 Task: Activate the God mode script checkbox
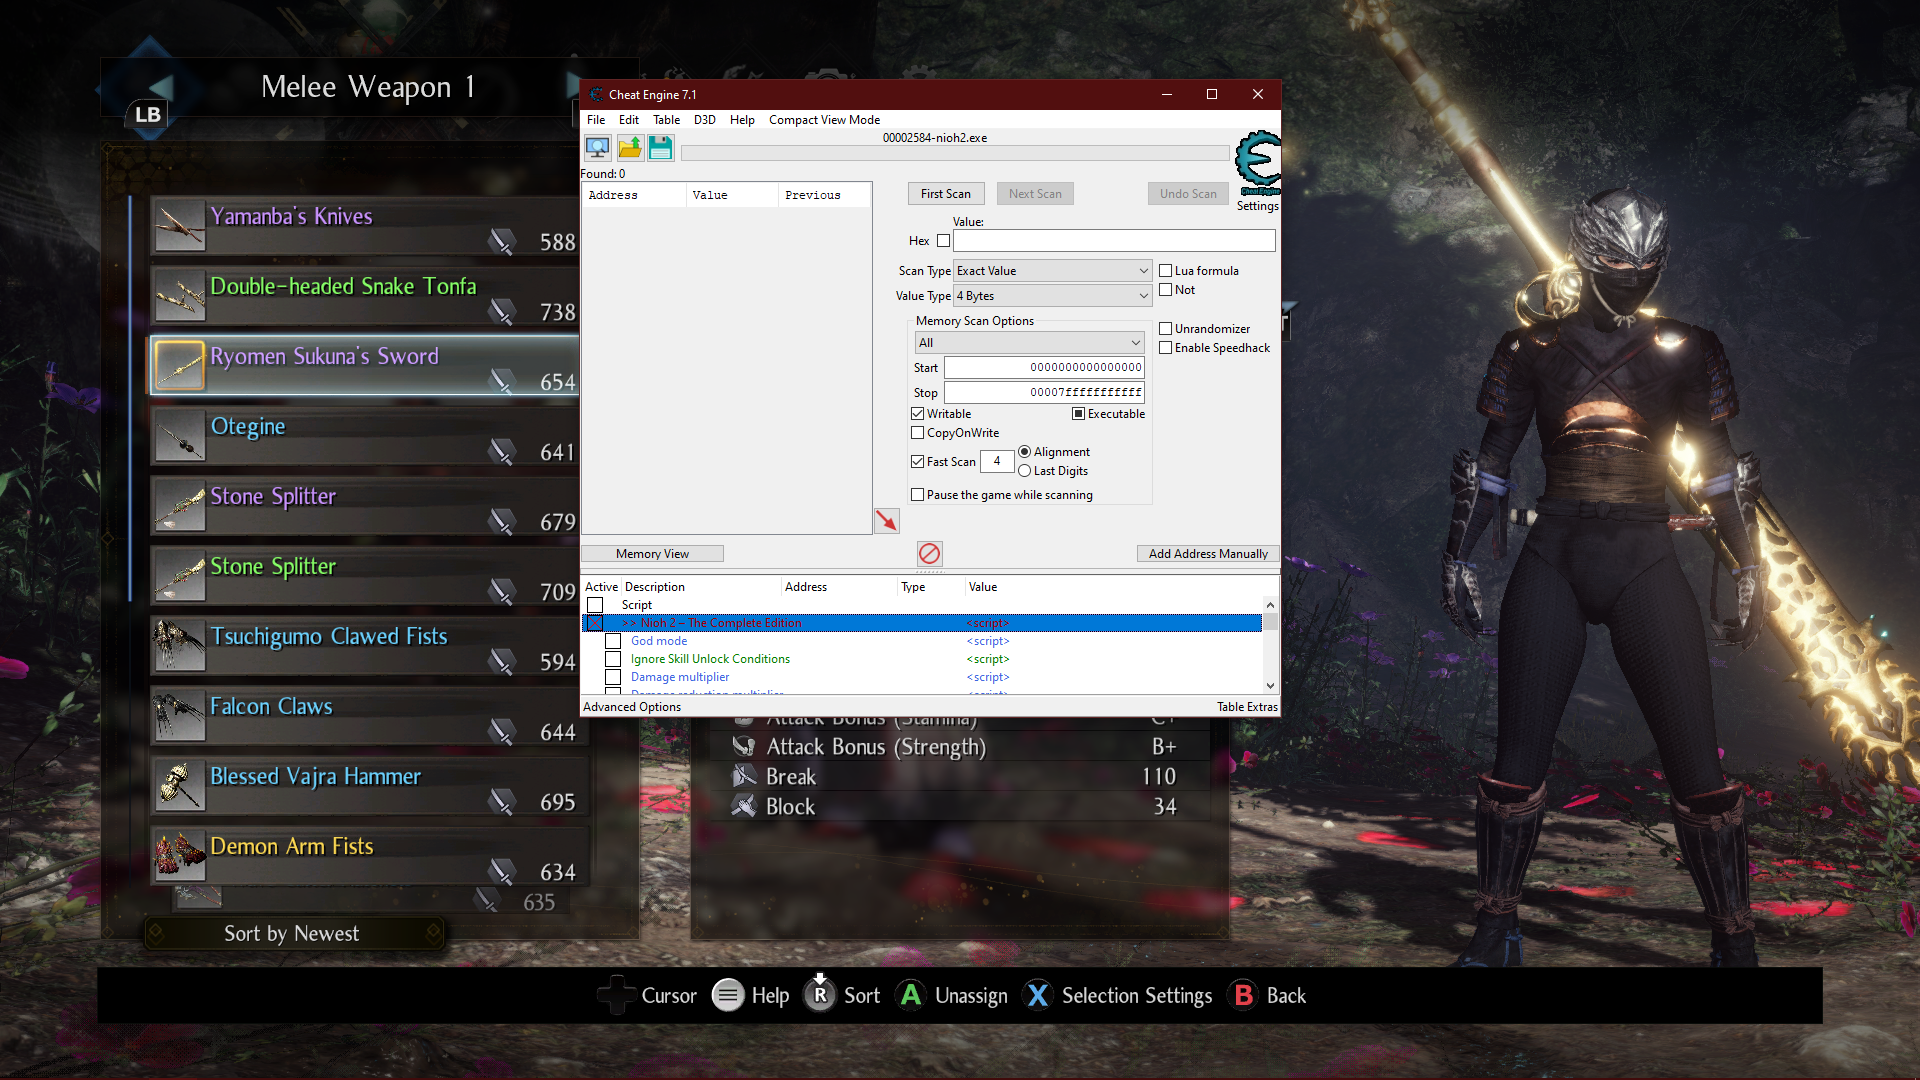coord(613,641)
